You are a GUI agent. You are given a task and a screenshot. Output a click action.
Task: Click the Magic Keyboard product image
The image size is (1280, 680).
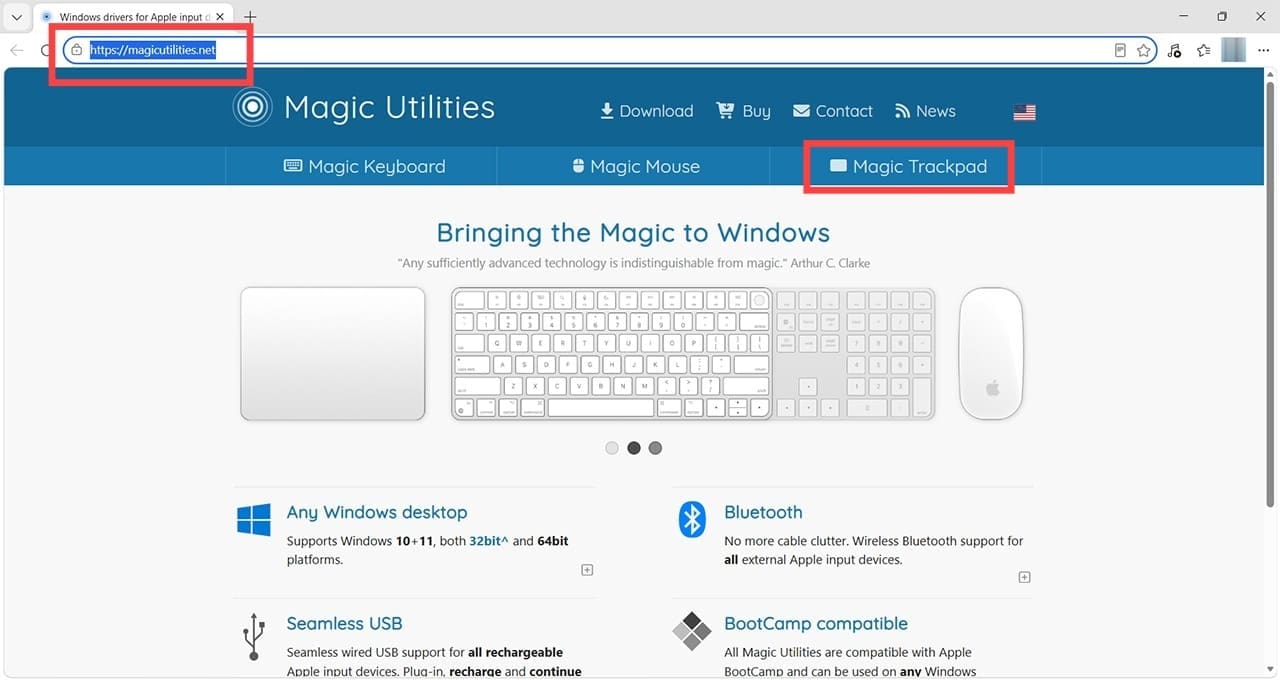click(692, 353)
